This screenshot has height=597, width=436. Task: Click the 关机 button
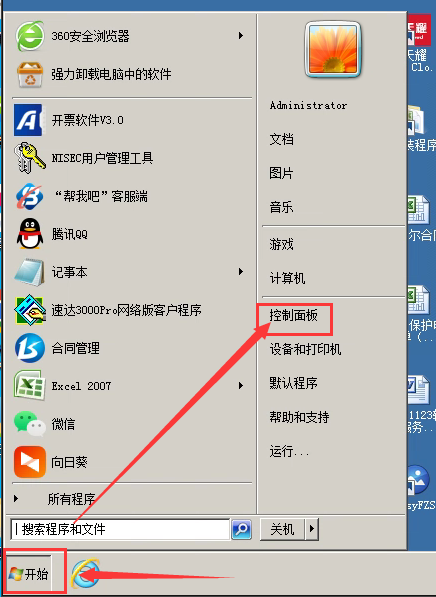point(282,529)
